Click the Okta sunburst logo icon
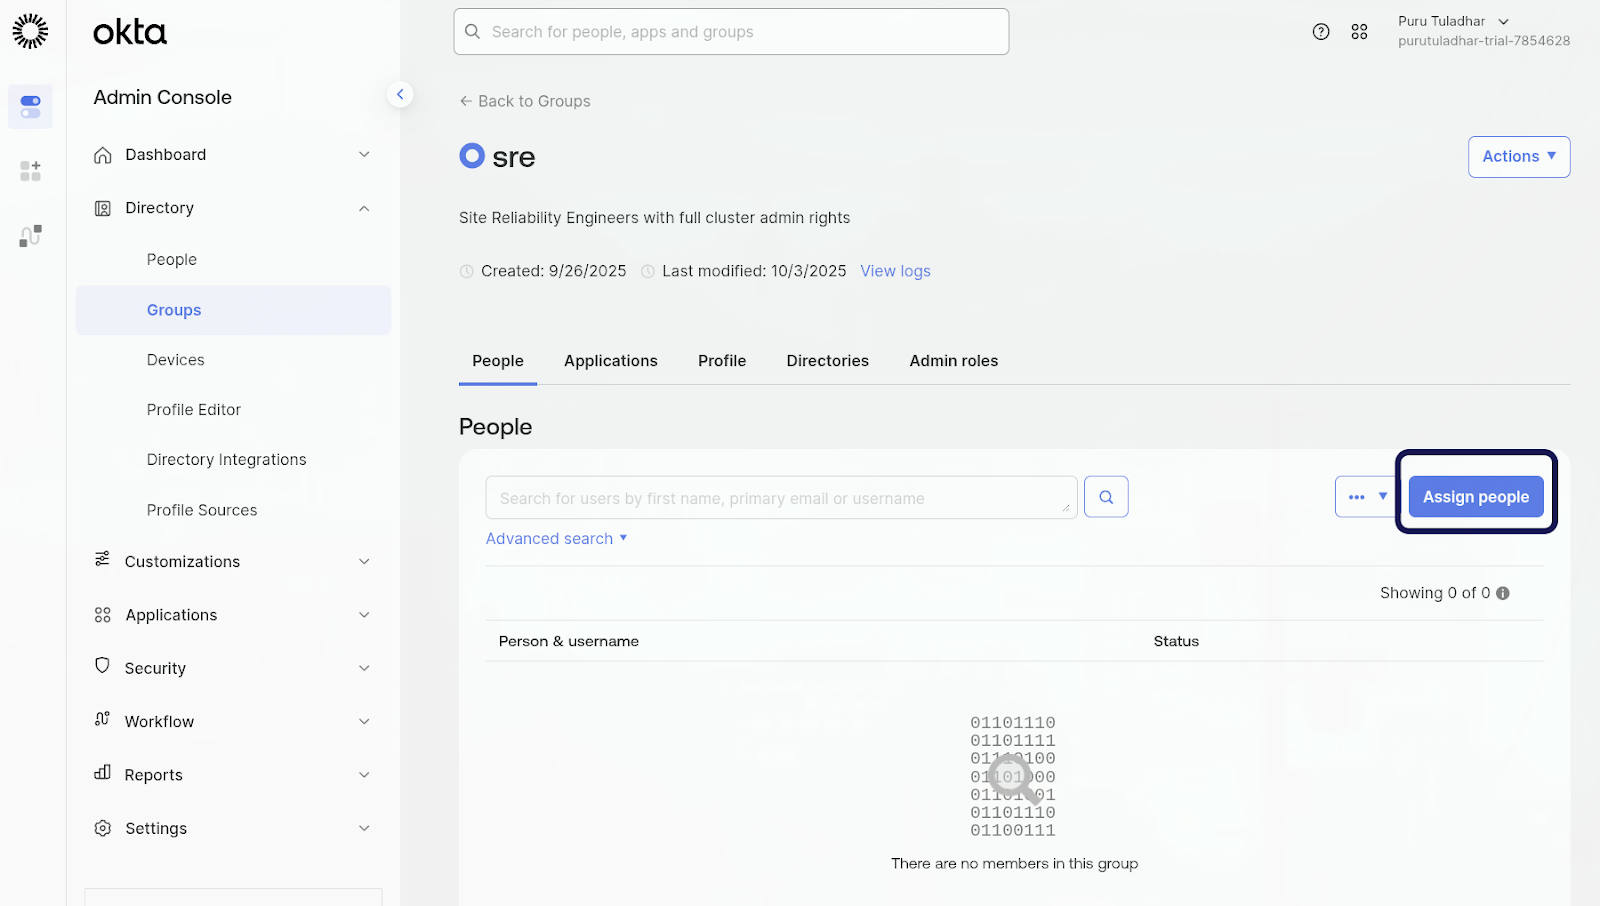 tap(30, 31)
